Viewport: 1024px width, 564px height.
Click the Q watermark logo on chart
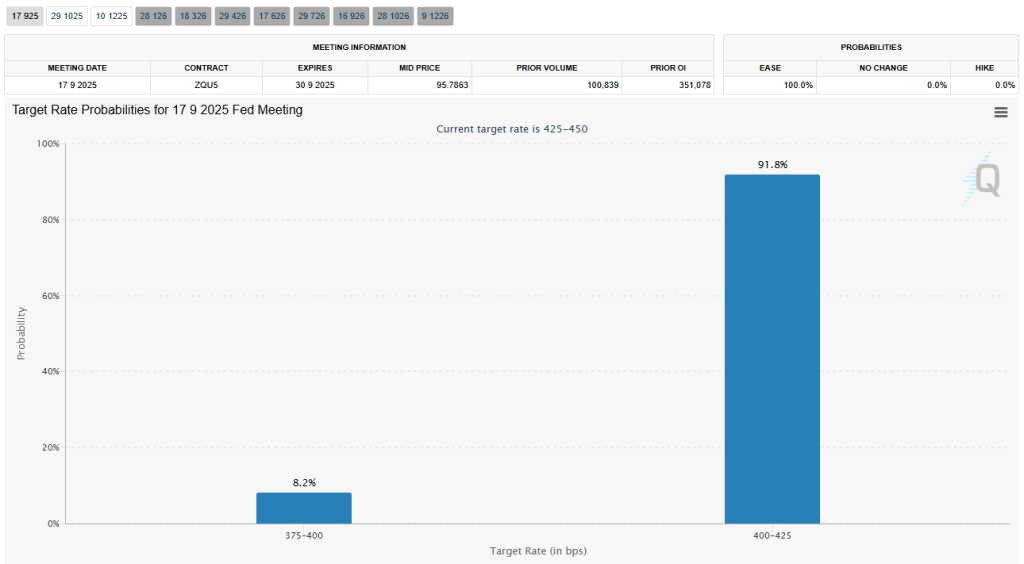(x=985, y=180)
